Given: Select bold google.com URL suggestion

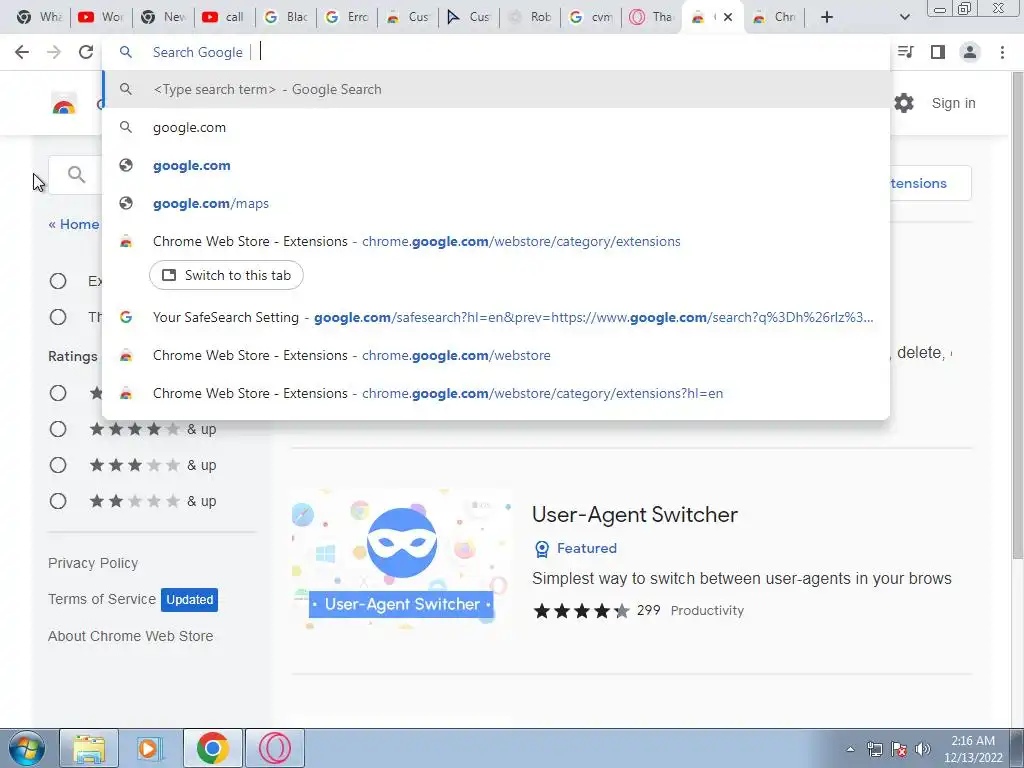Looking at the screenshot, I should [x=496, y=165].
